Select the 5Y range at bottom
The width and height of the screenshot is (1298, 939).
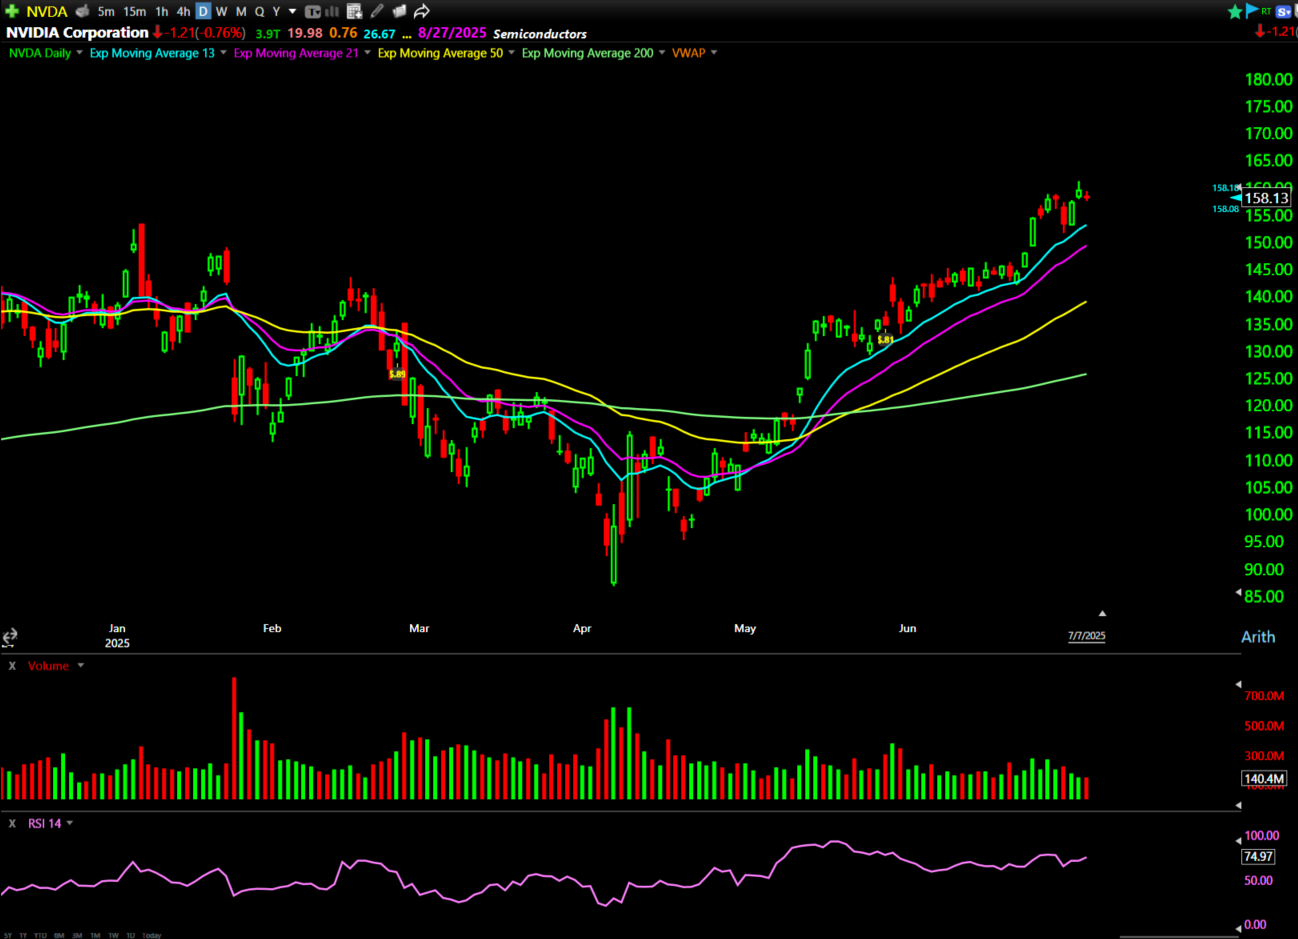[x=8, y=935]
